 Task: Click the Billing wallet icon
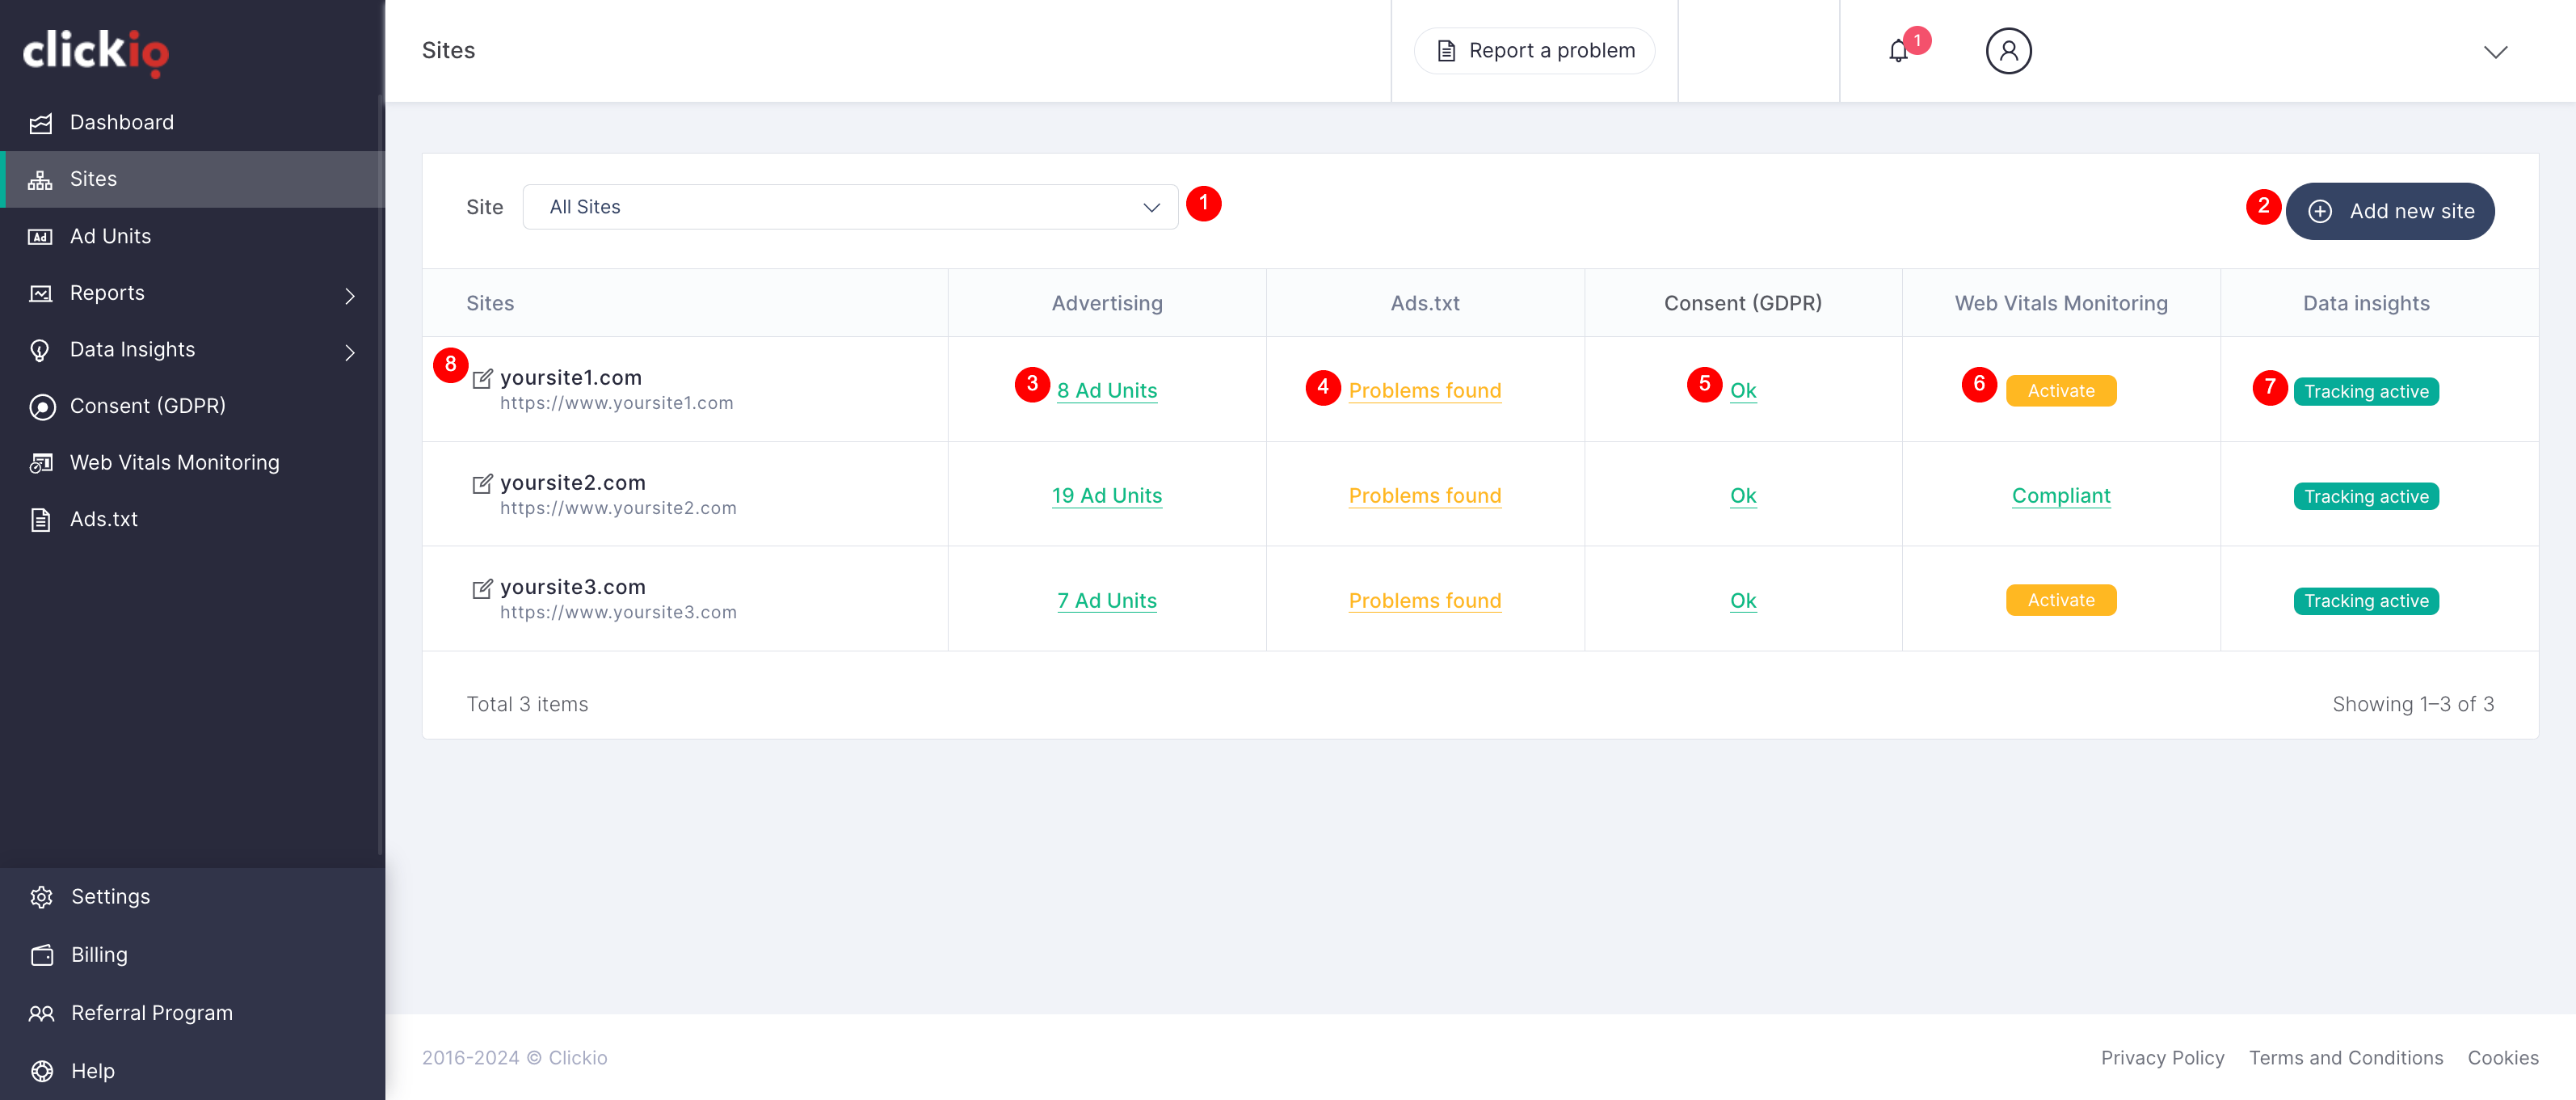pos(41,955)
